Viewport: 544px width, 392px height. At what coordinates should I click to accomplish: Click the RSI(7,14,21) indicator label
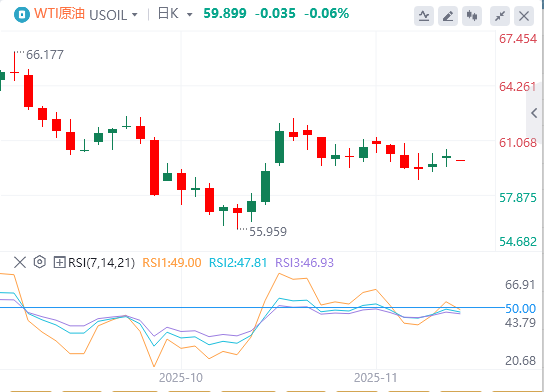click(101, 263)
